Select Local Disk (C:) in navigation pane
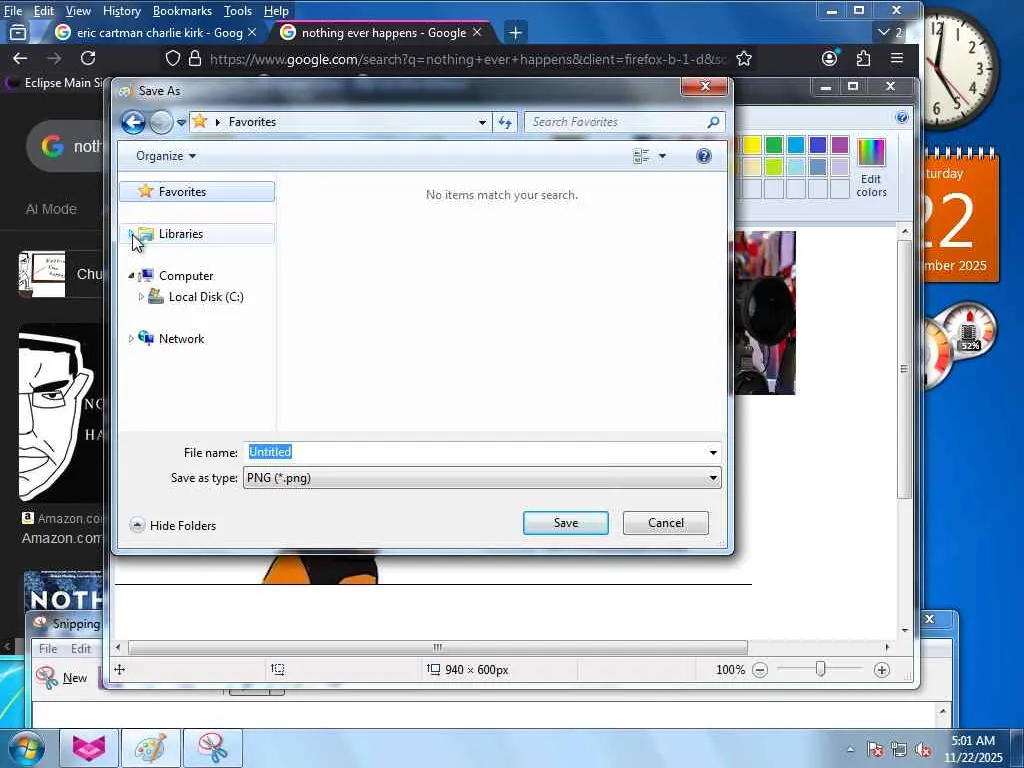 pyautogui.click(x=205, y=296)
